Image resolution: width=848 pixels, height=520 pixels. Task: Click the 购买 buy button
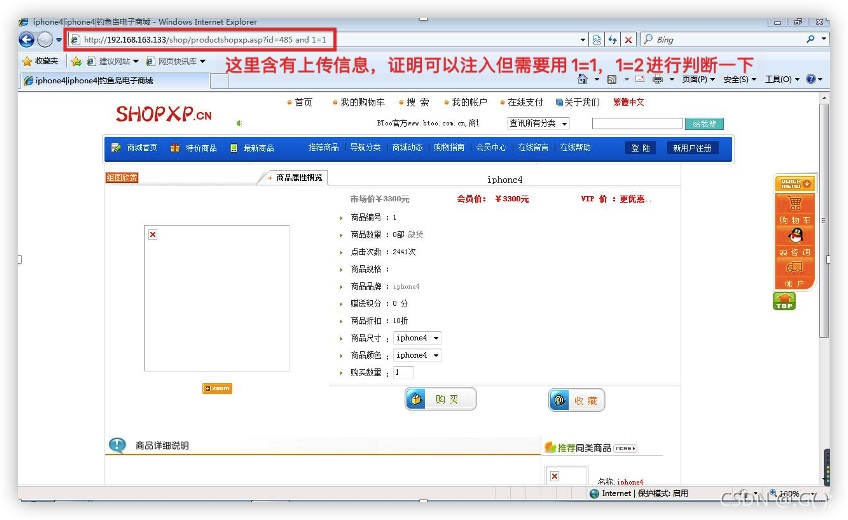point(441,399)
